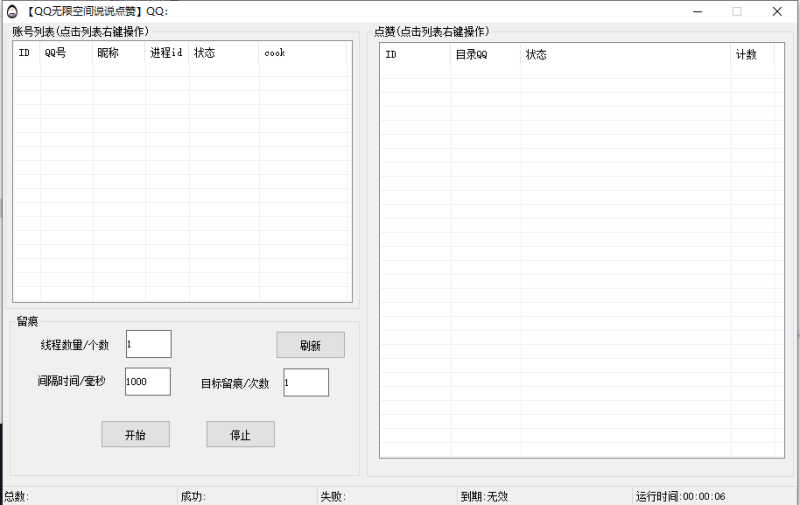Click the 进程id column header

coord(166,53)
